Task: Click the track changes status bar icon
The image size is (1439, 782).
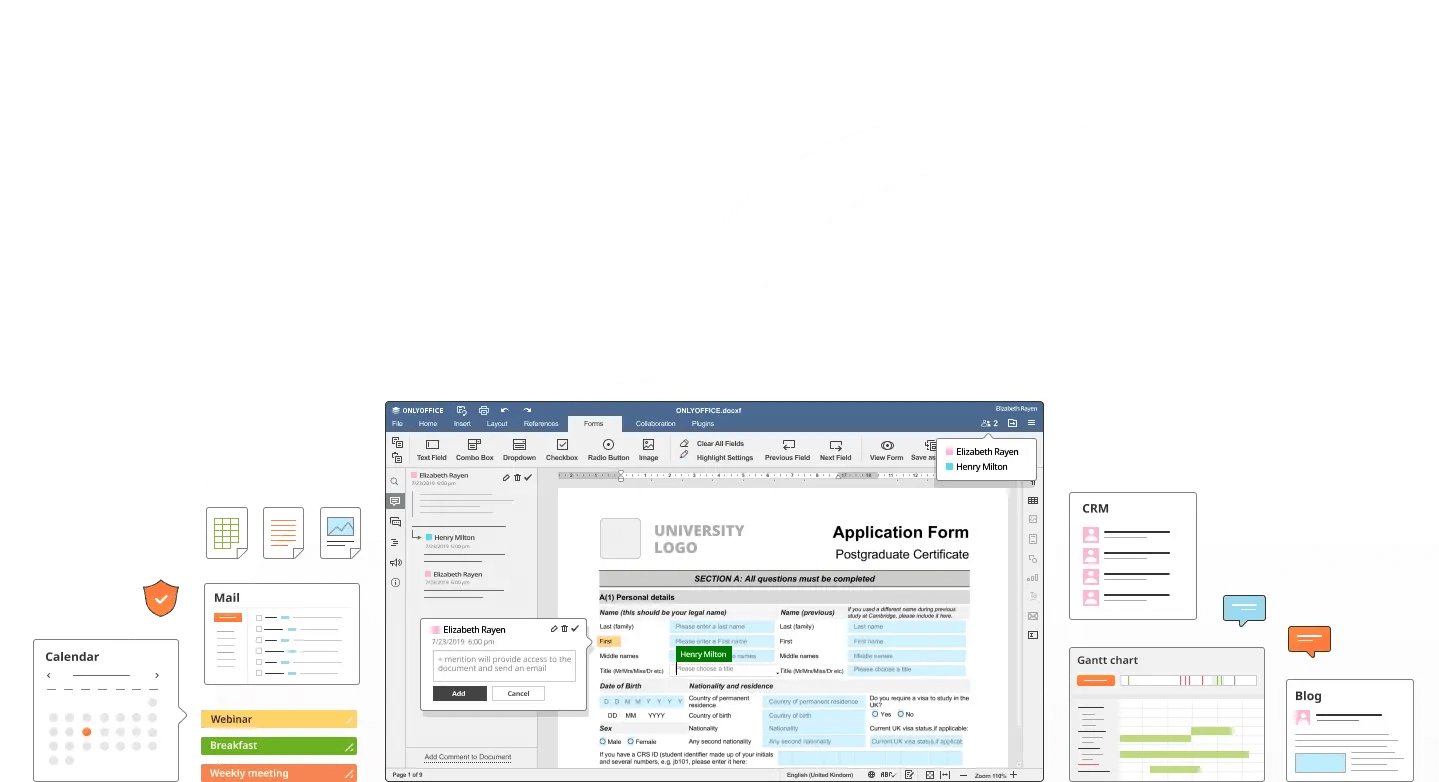Action: tap(910, 775)
